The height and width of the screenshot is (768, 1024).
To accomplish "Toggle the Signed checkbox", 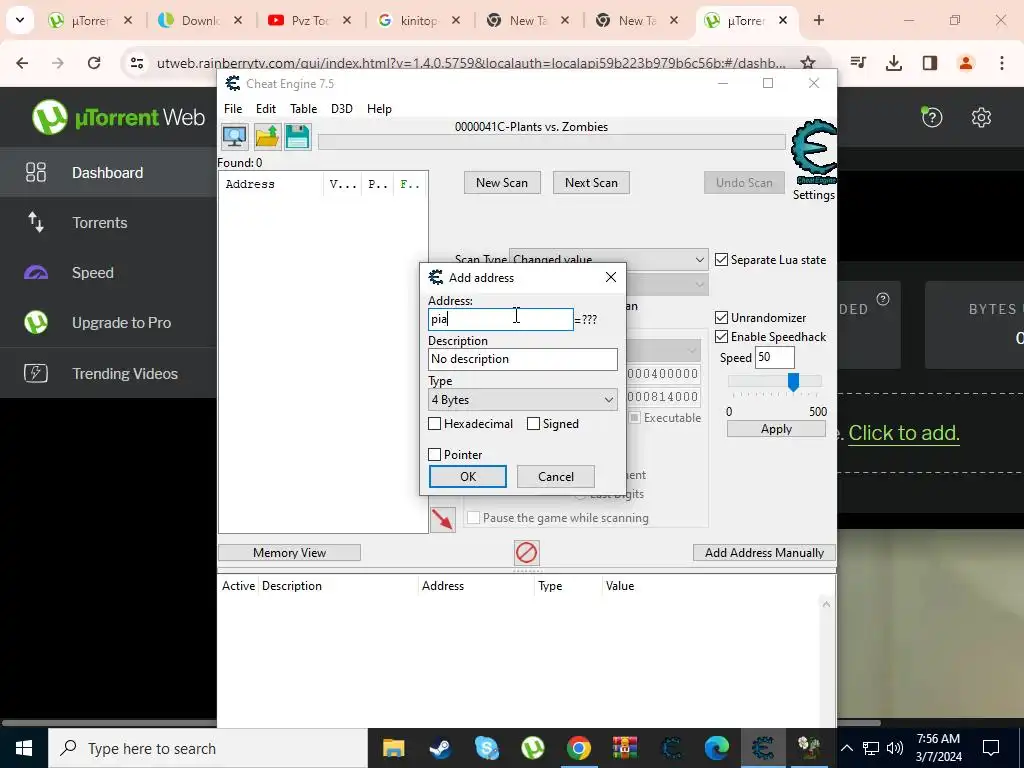I will (534, 424).
